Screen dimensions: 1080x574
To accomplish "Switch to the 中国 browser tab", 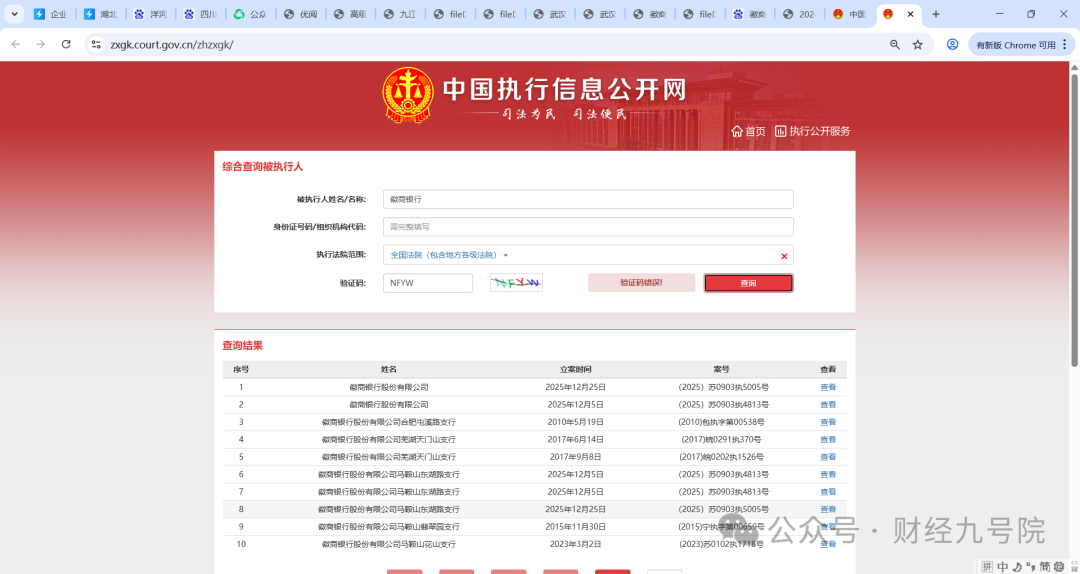I will (849, 14).
